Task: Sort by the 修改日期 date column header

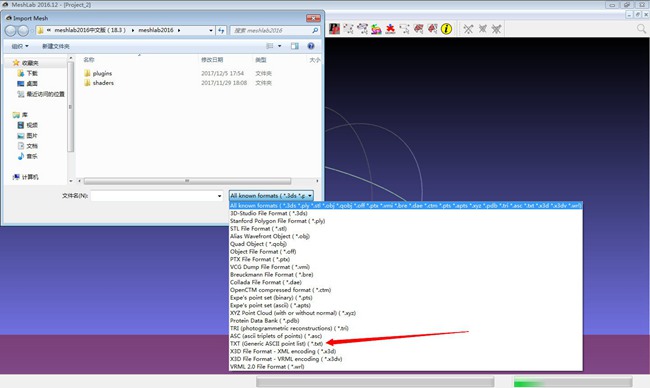Action: (x=212, y=60)
